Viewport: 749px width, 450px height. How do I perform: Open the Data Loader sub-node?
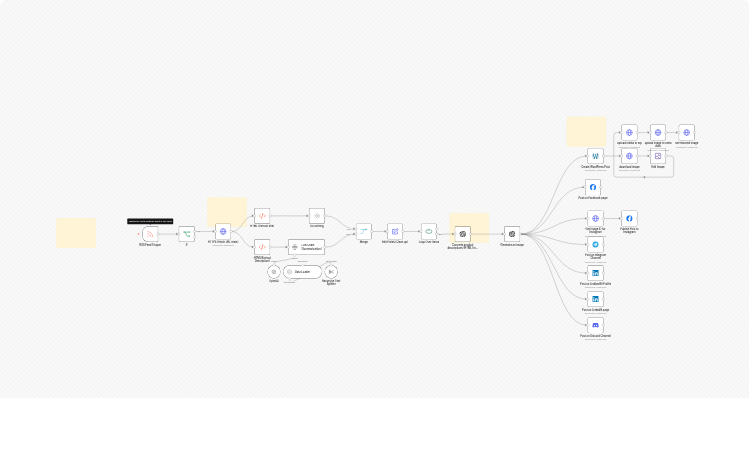point(301,271)
